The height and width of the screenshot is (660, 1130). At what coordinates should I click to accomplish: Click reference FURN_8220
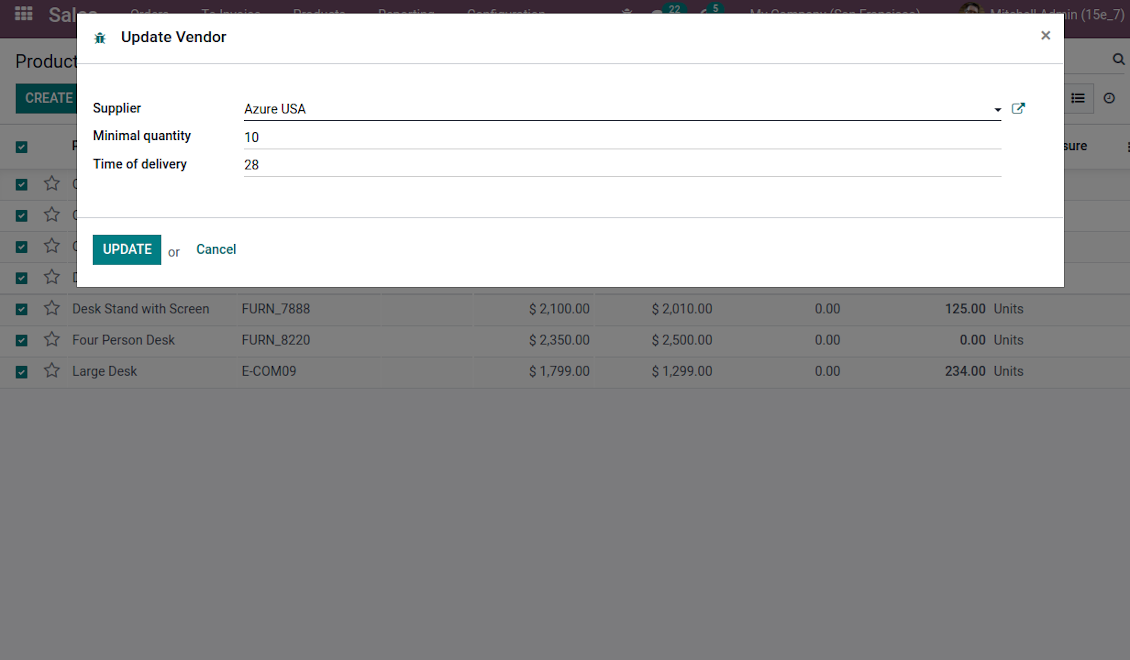pos(276,340)
